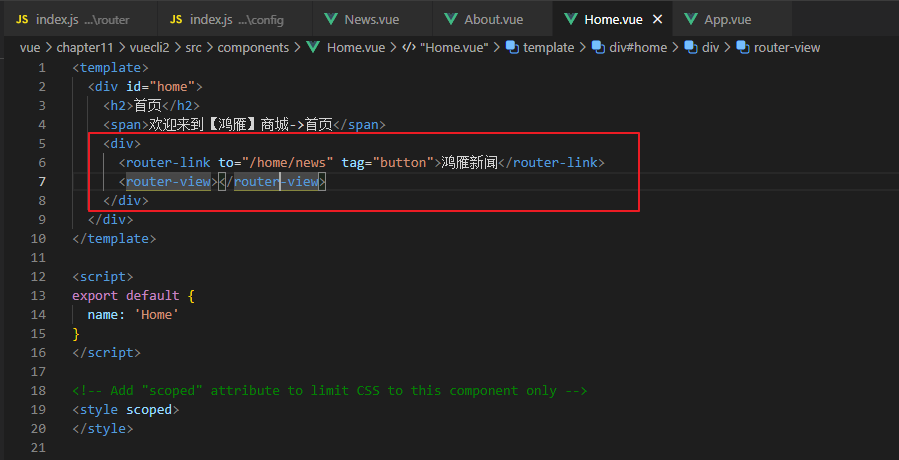Click closing router-view tag
The height and width of the screenshot is (460, 899).
[x=272, y=182]
